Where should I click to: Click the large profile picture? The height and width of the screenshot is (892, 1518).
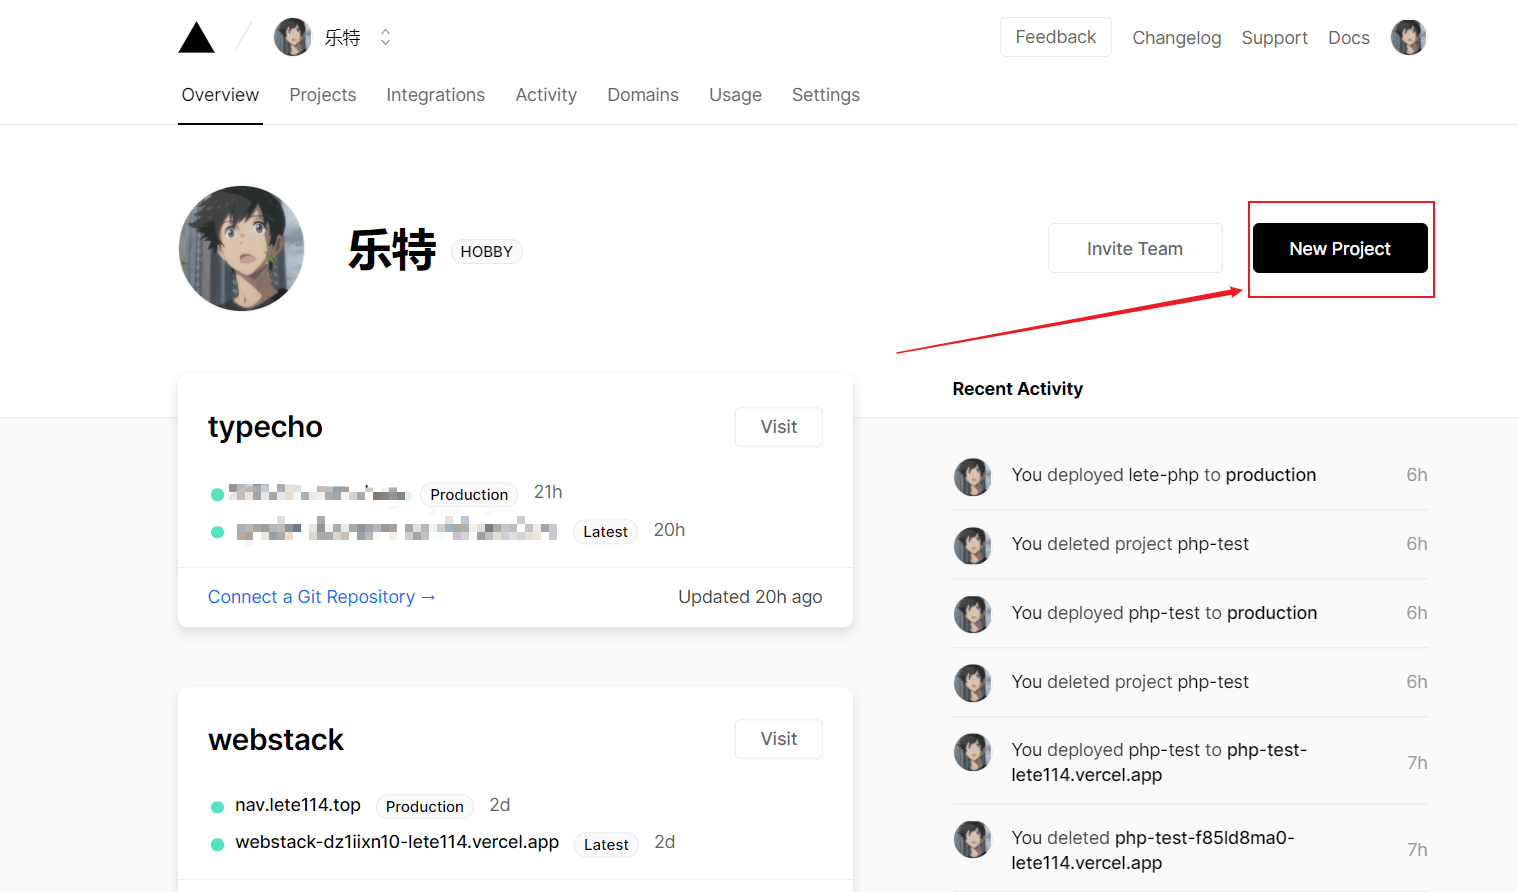pyautogui.click(x=242, y=249)
